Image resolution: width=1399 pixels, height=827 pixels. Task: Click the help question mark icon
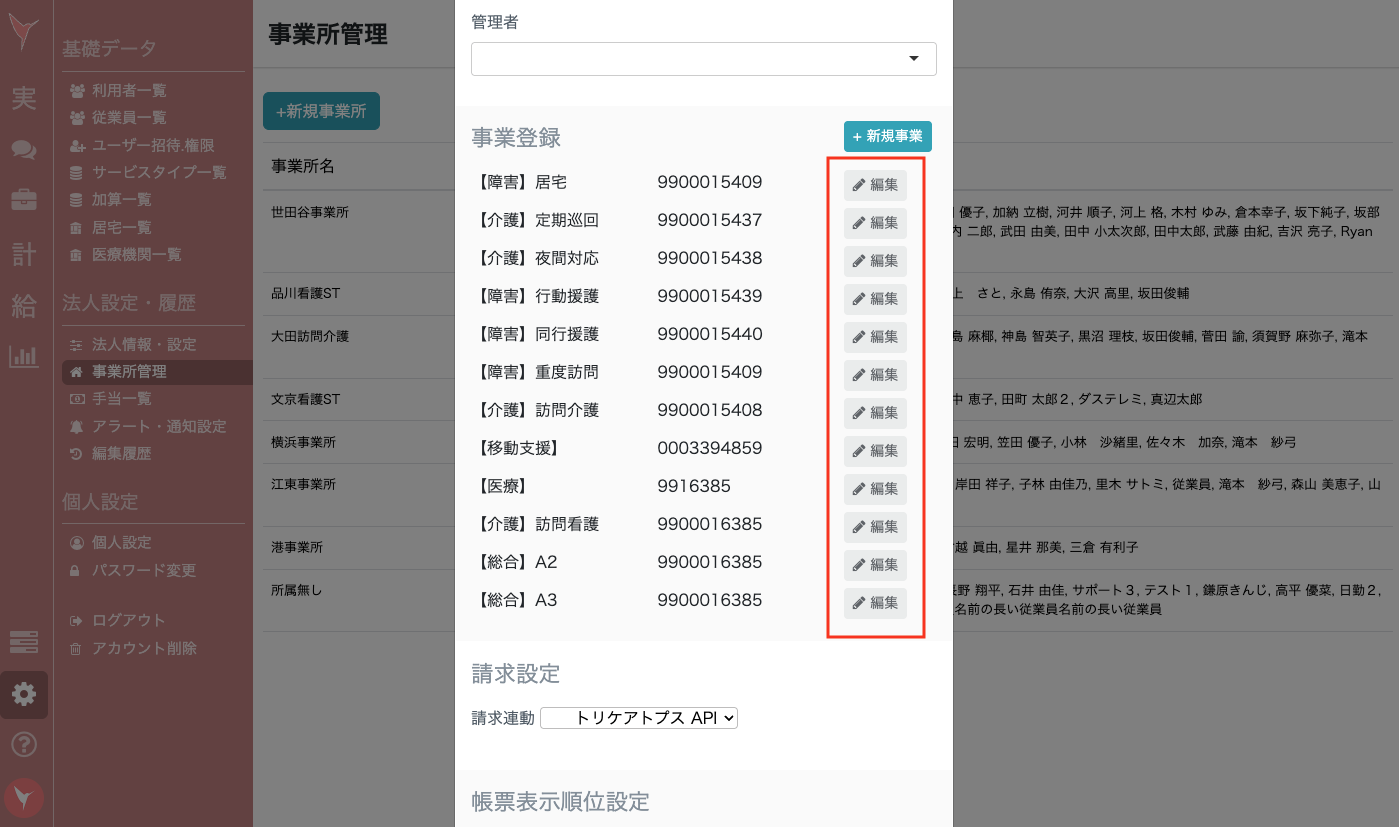(x=24, y=745)
